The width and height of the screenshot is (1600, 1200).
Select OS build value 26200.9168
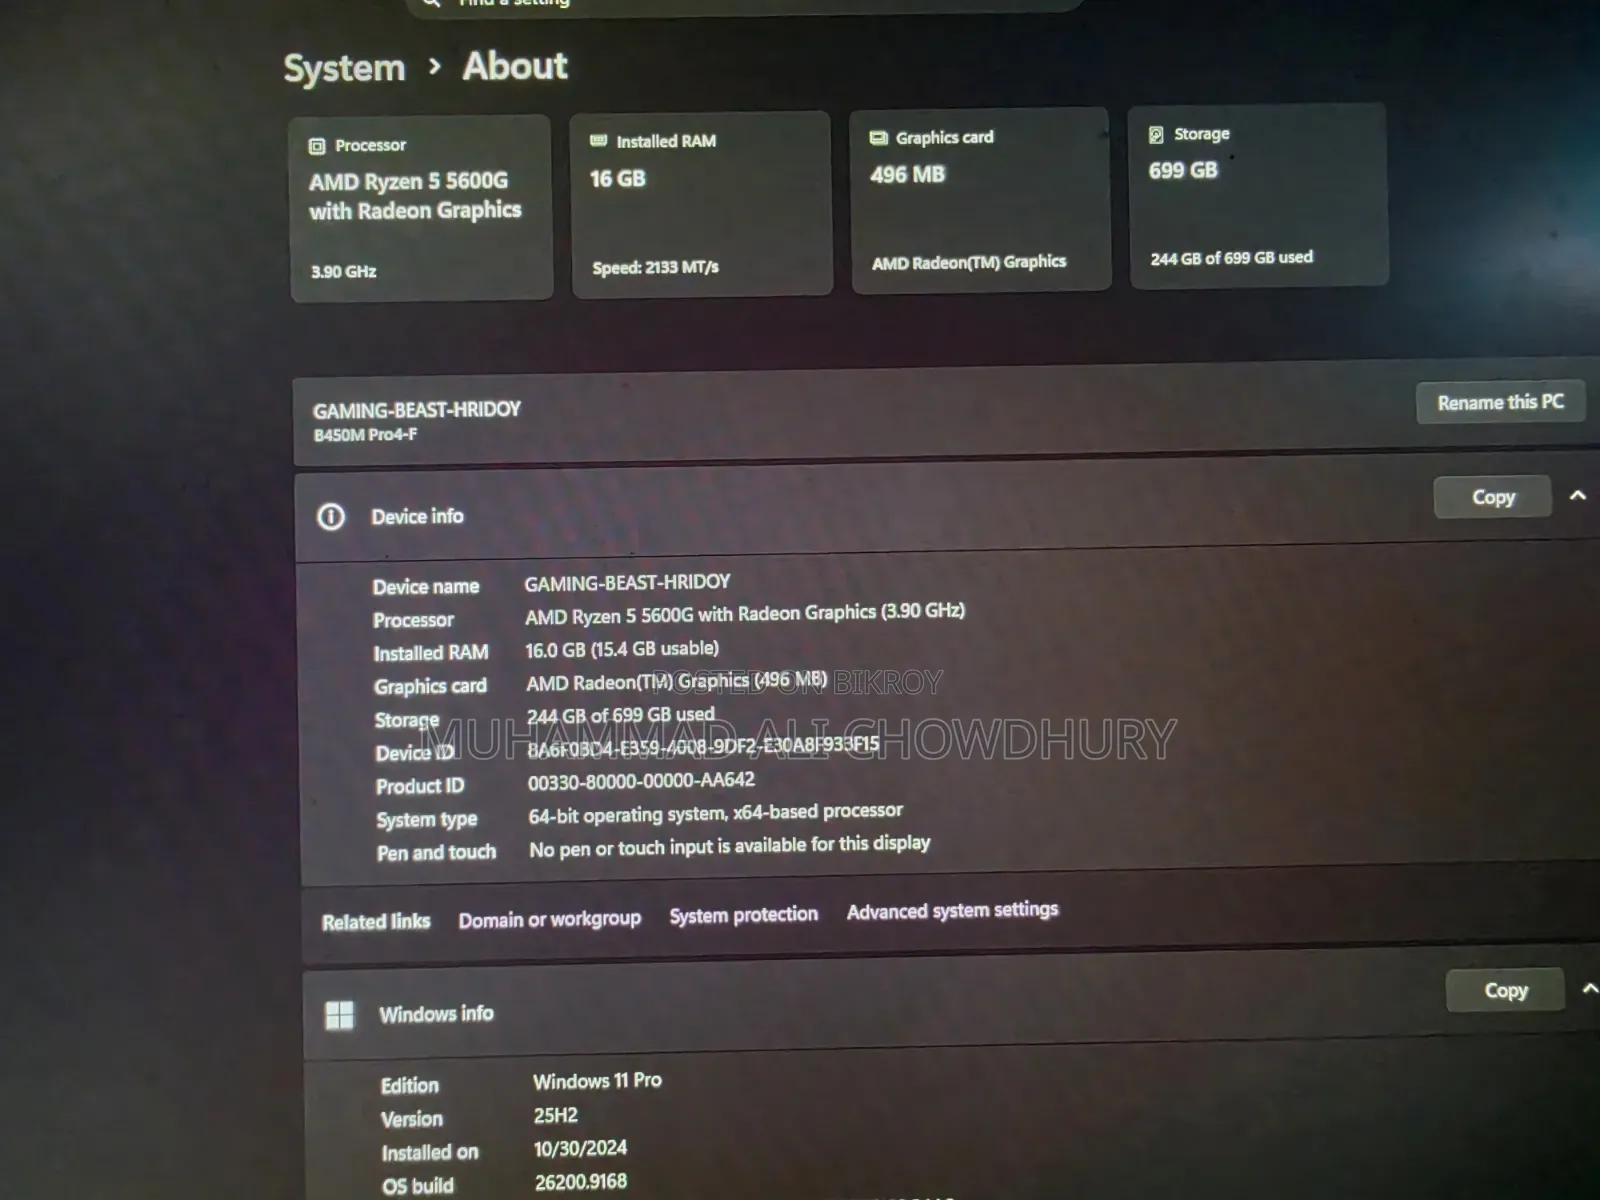pos(581,1182)
